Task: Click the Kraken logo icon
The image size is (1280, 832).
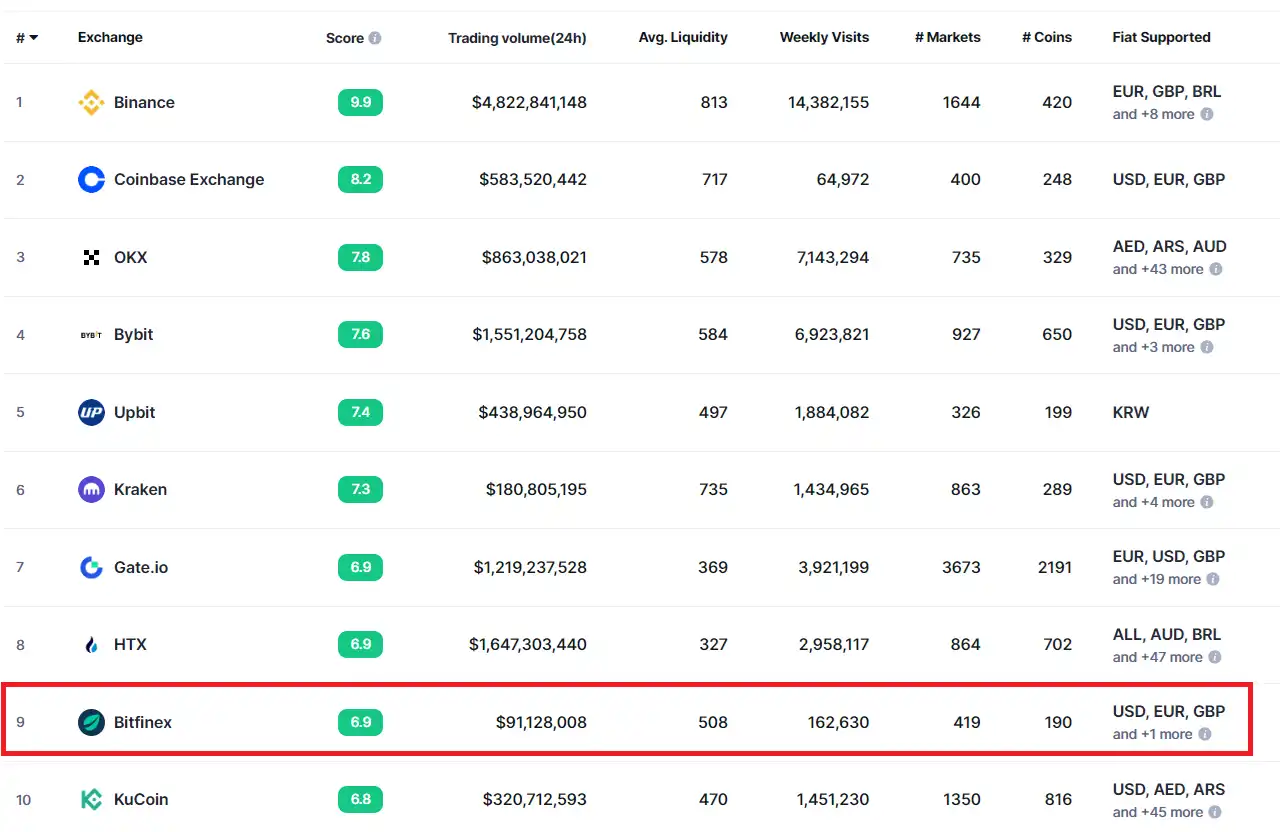Action: point(91,490)
